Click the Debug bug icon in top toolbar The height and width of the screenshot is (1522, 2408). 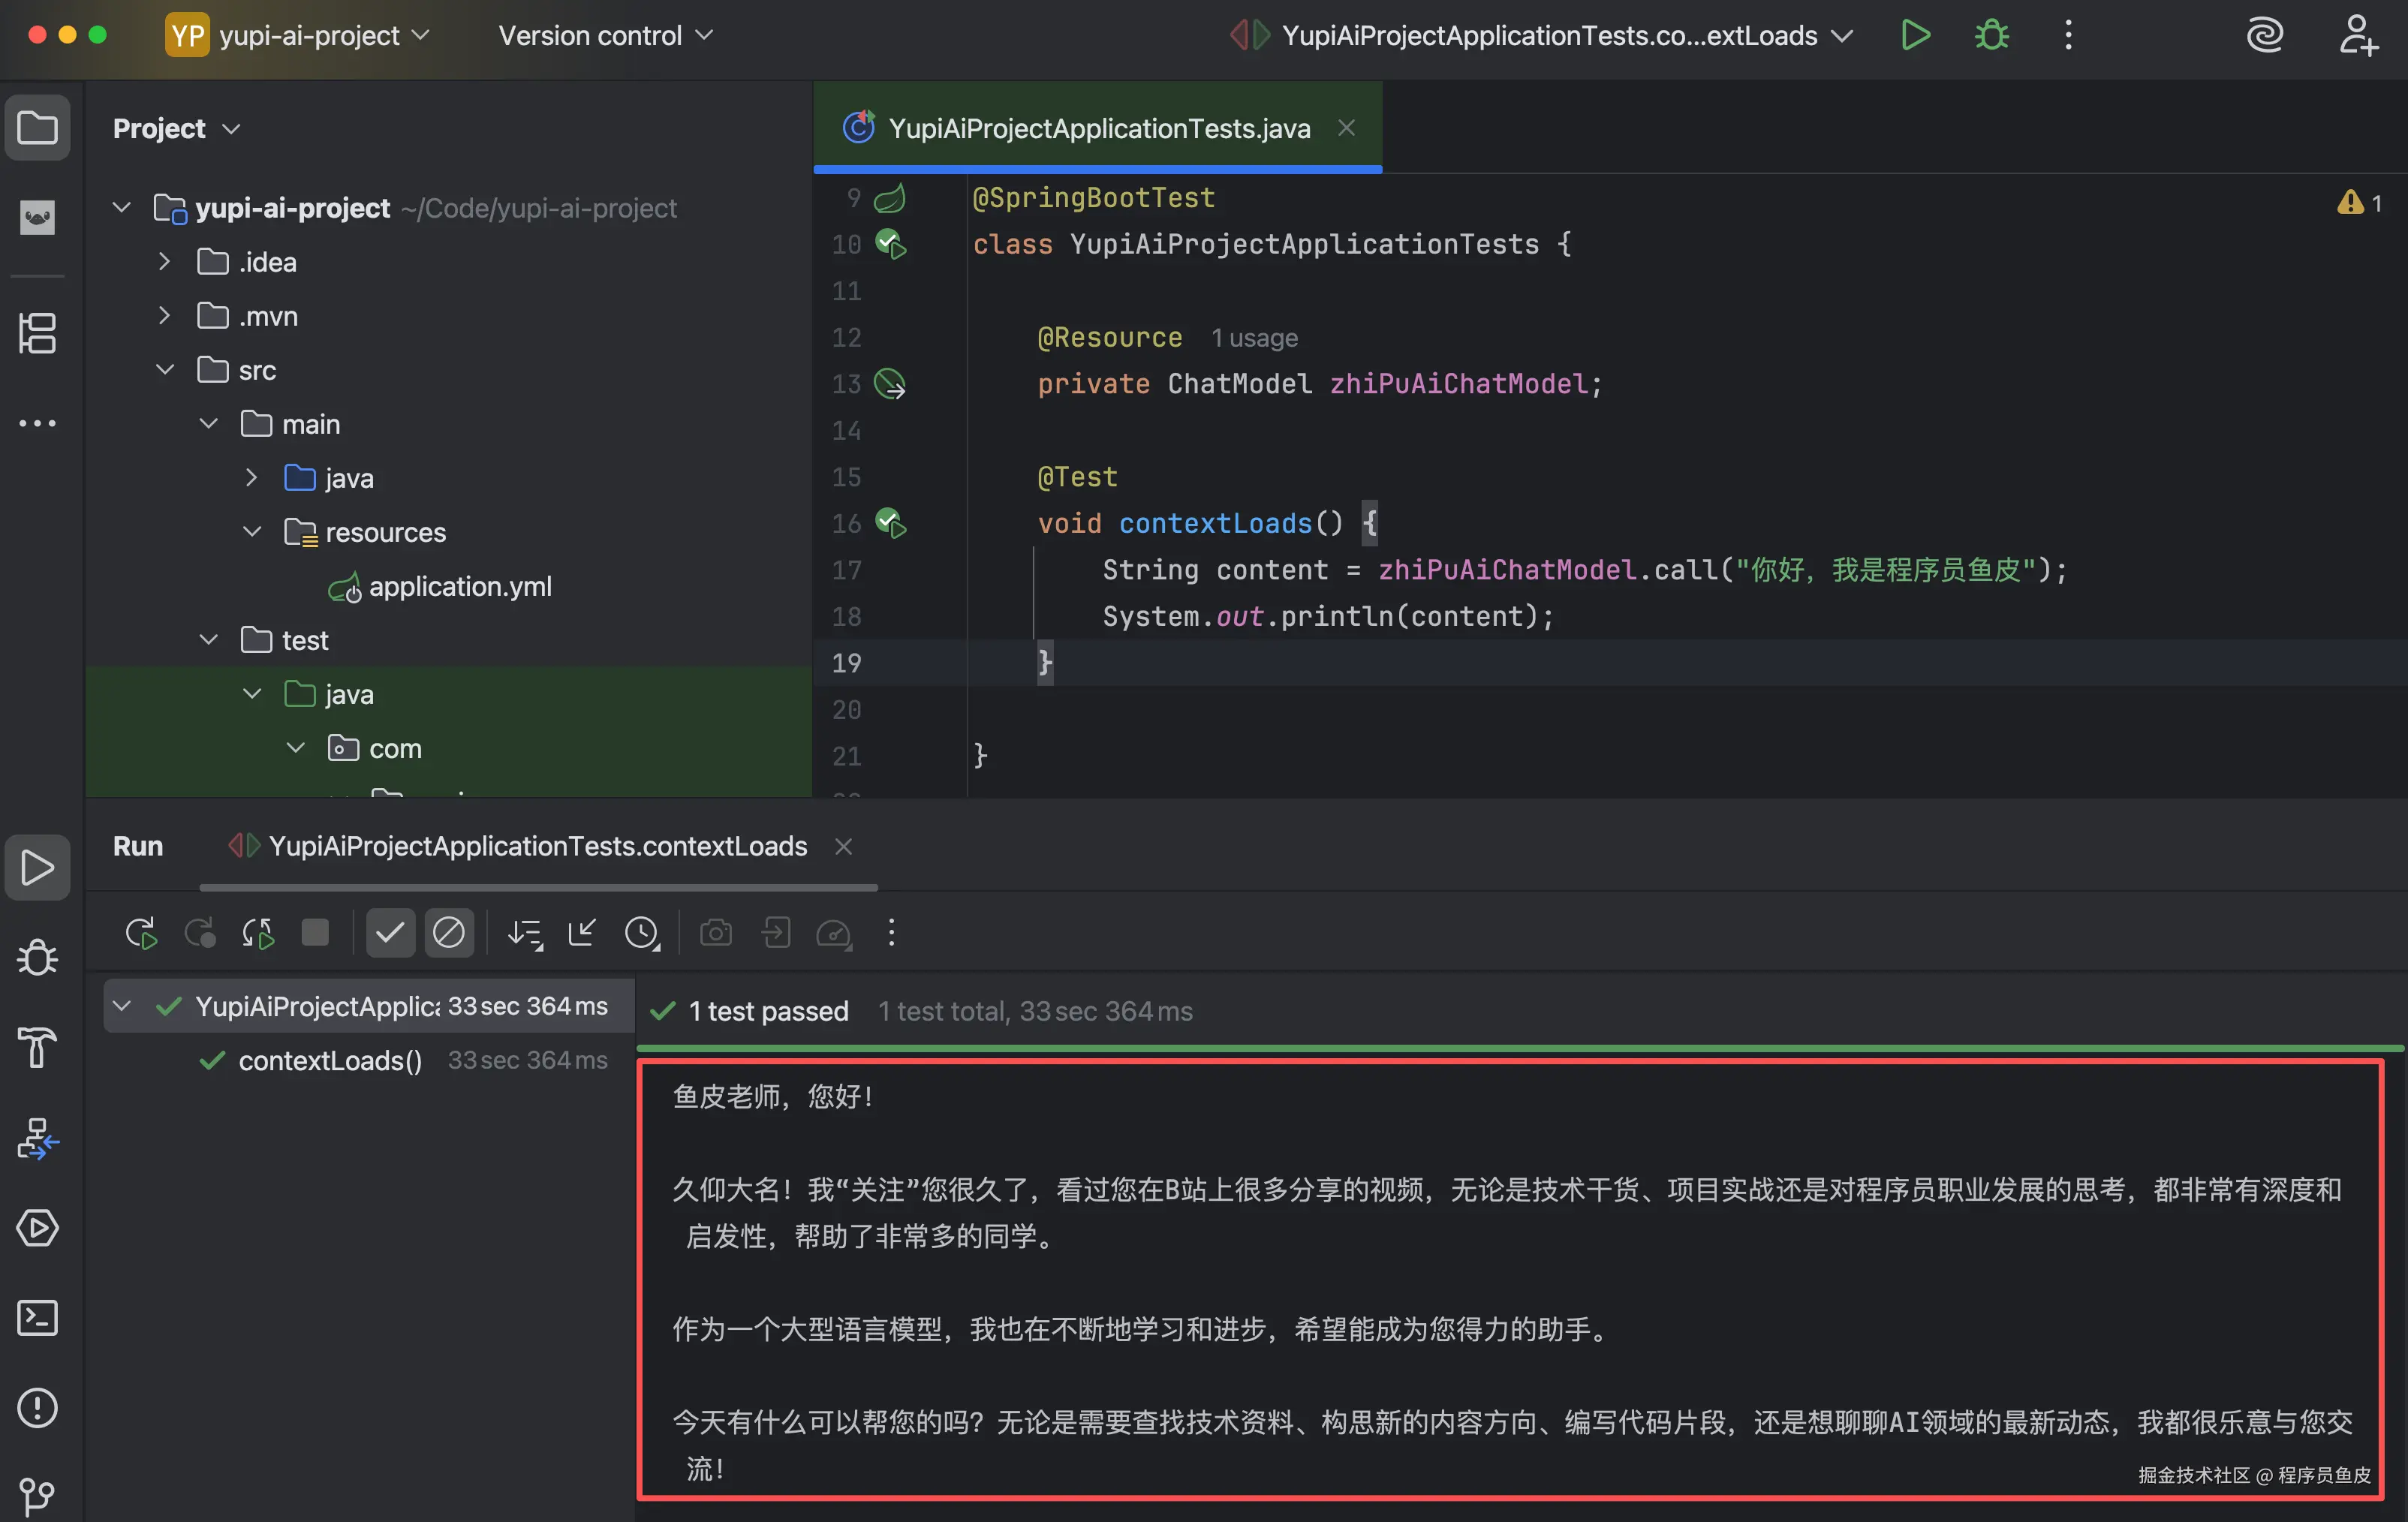click(x=1991, y=35)
